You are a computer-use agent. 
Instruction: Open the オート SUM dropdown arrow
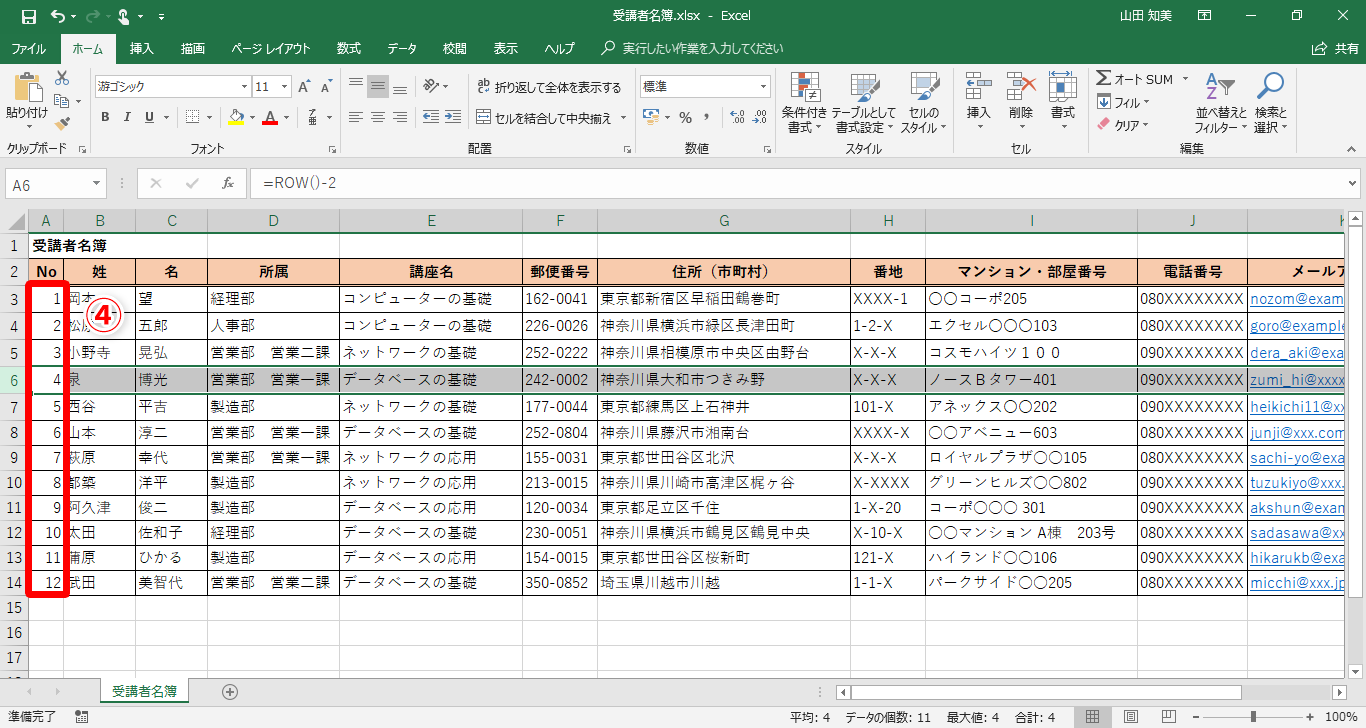pos(1185,79)
